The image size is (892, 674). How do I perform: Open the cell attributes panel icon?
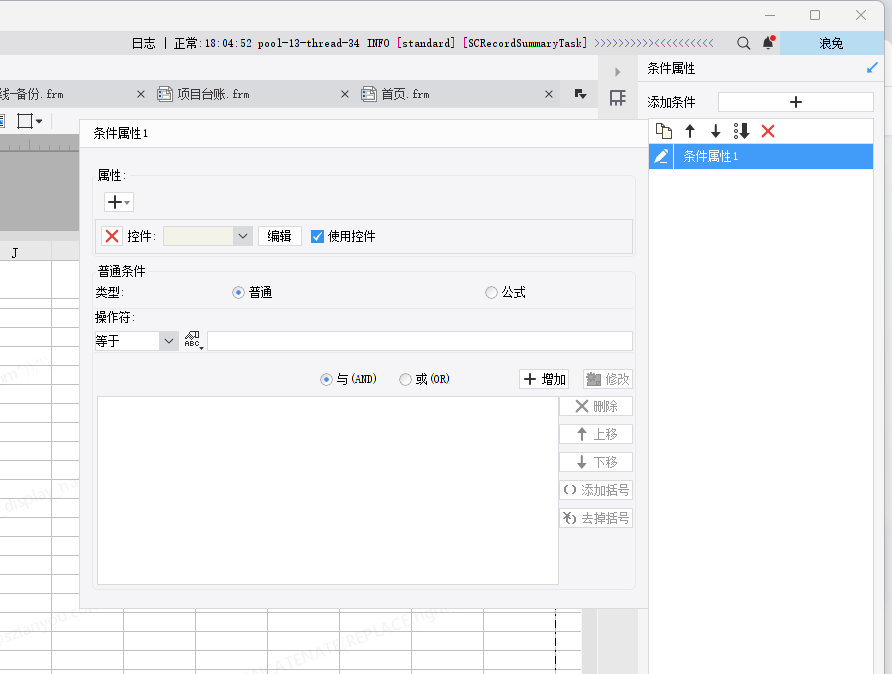617,98
